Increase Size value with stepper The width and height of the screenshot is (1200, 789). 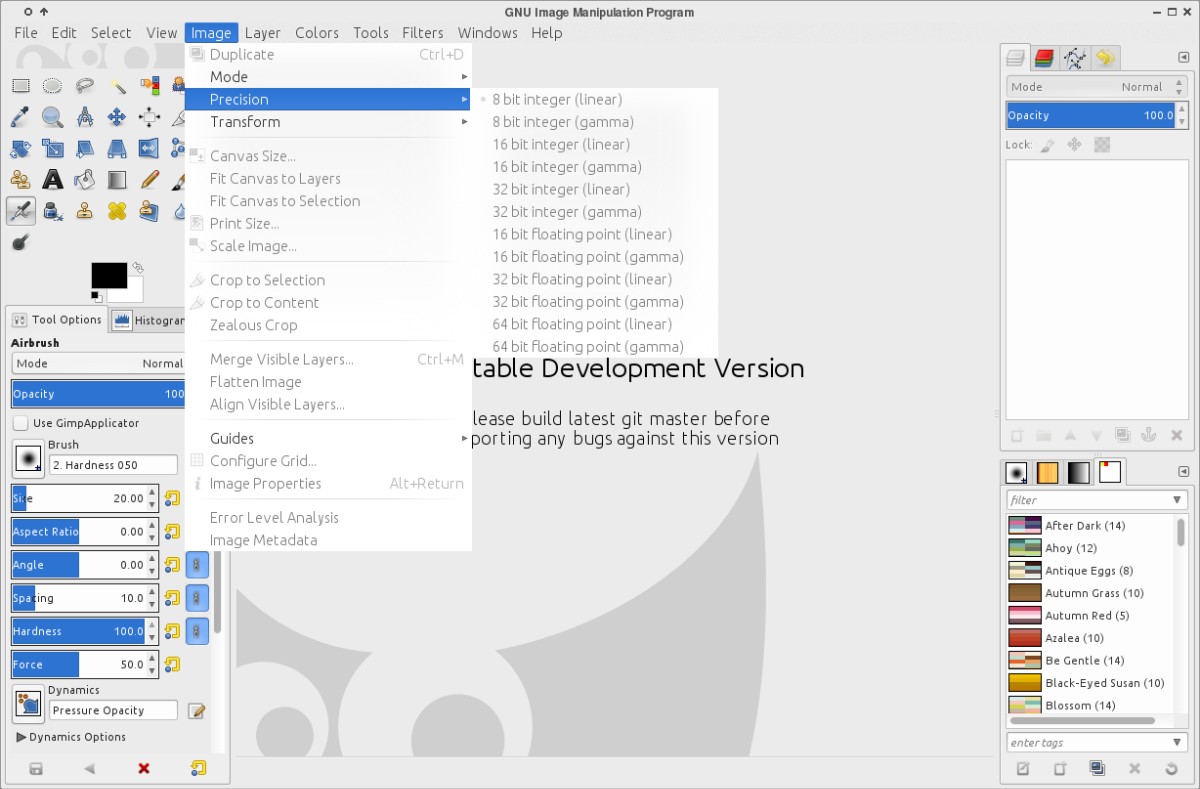point(152,493)
